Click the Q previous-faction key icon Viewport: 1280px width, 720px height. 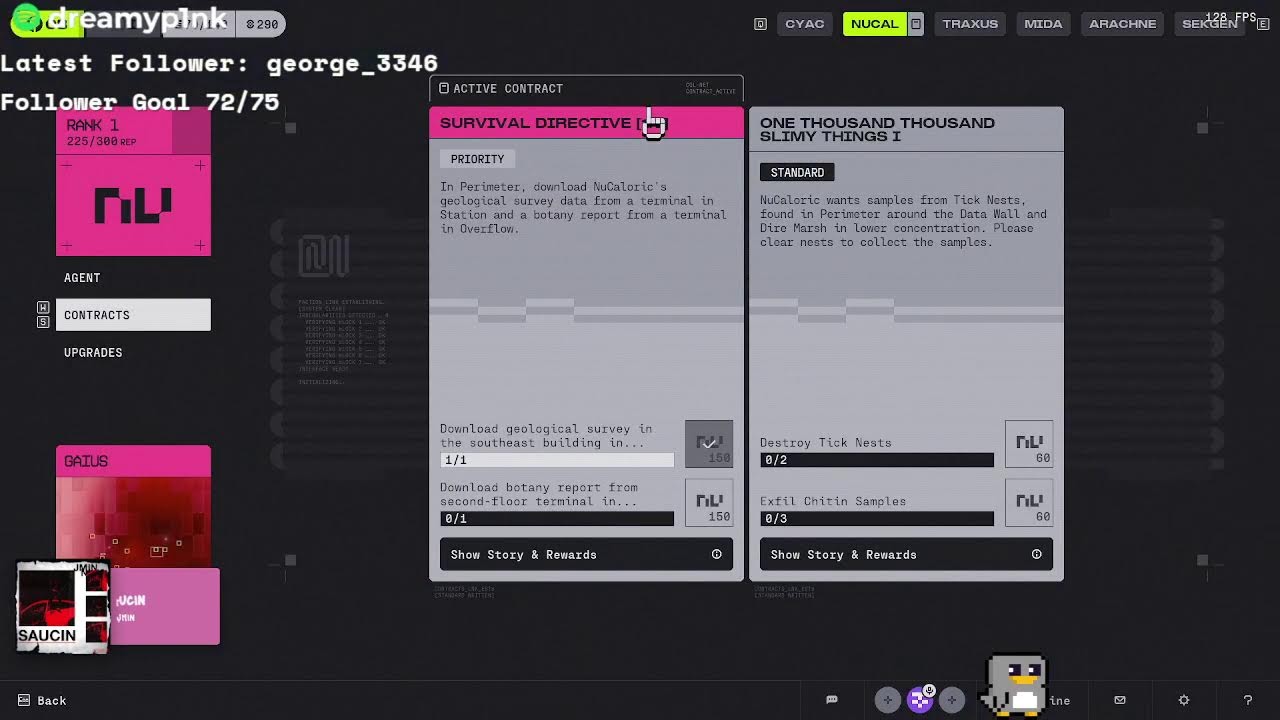click(x=760, y=24)
